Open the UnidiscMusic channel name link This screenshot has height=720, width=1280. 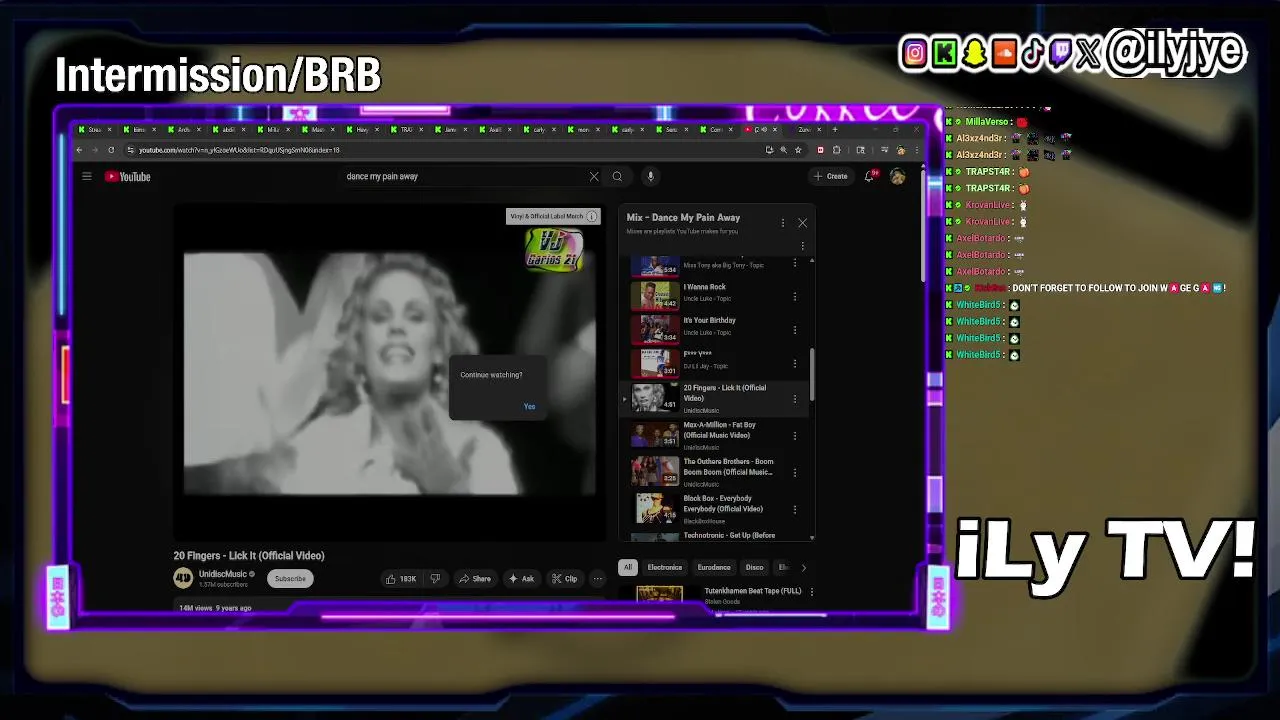click(223, 574)
